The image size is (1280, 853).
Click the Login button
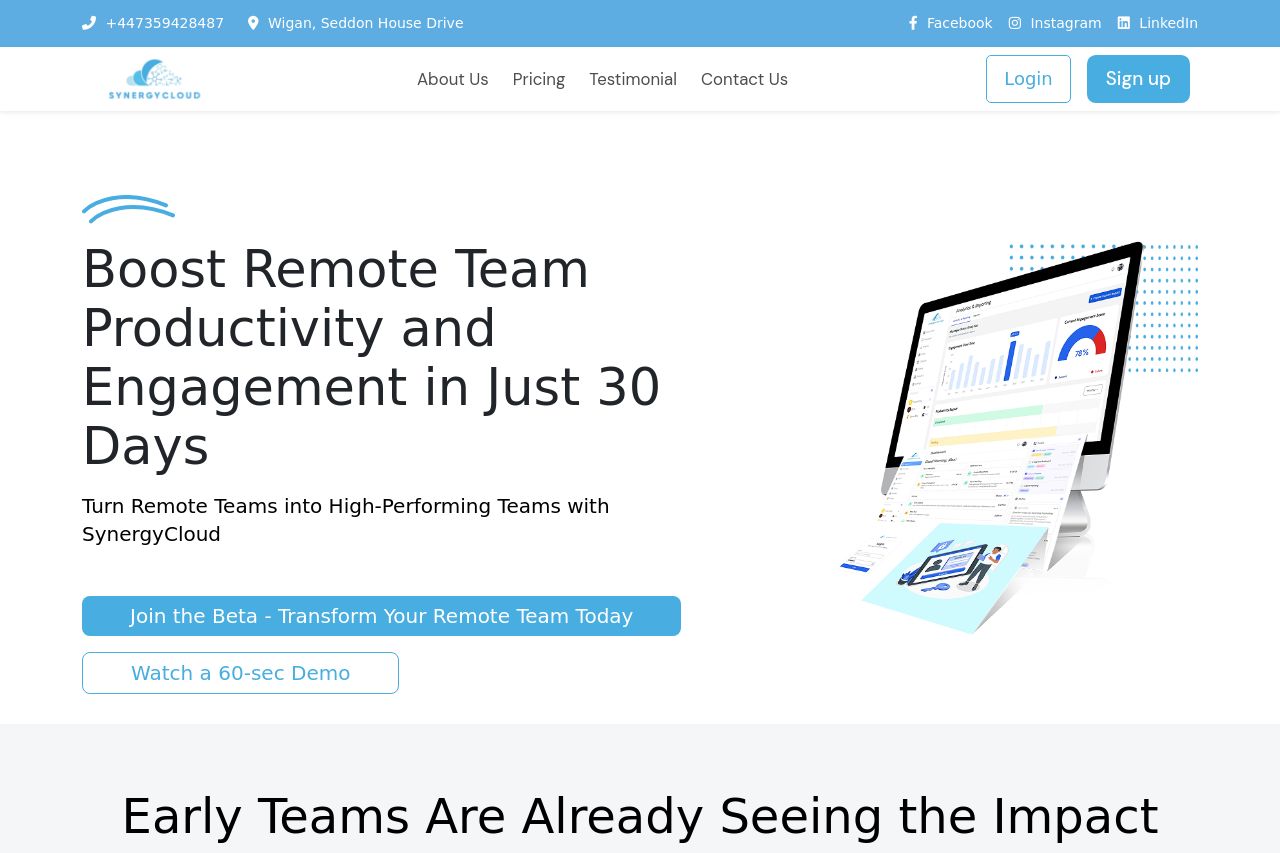1028,79
